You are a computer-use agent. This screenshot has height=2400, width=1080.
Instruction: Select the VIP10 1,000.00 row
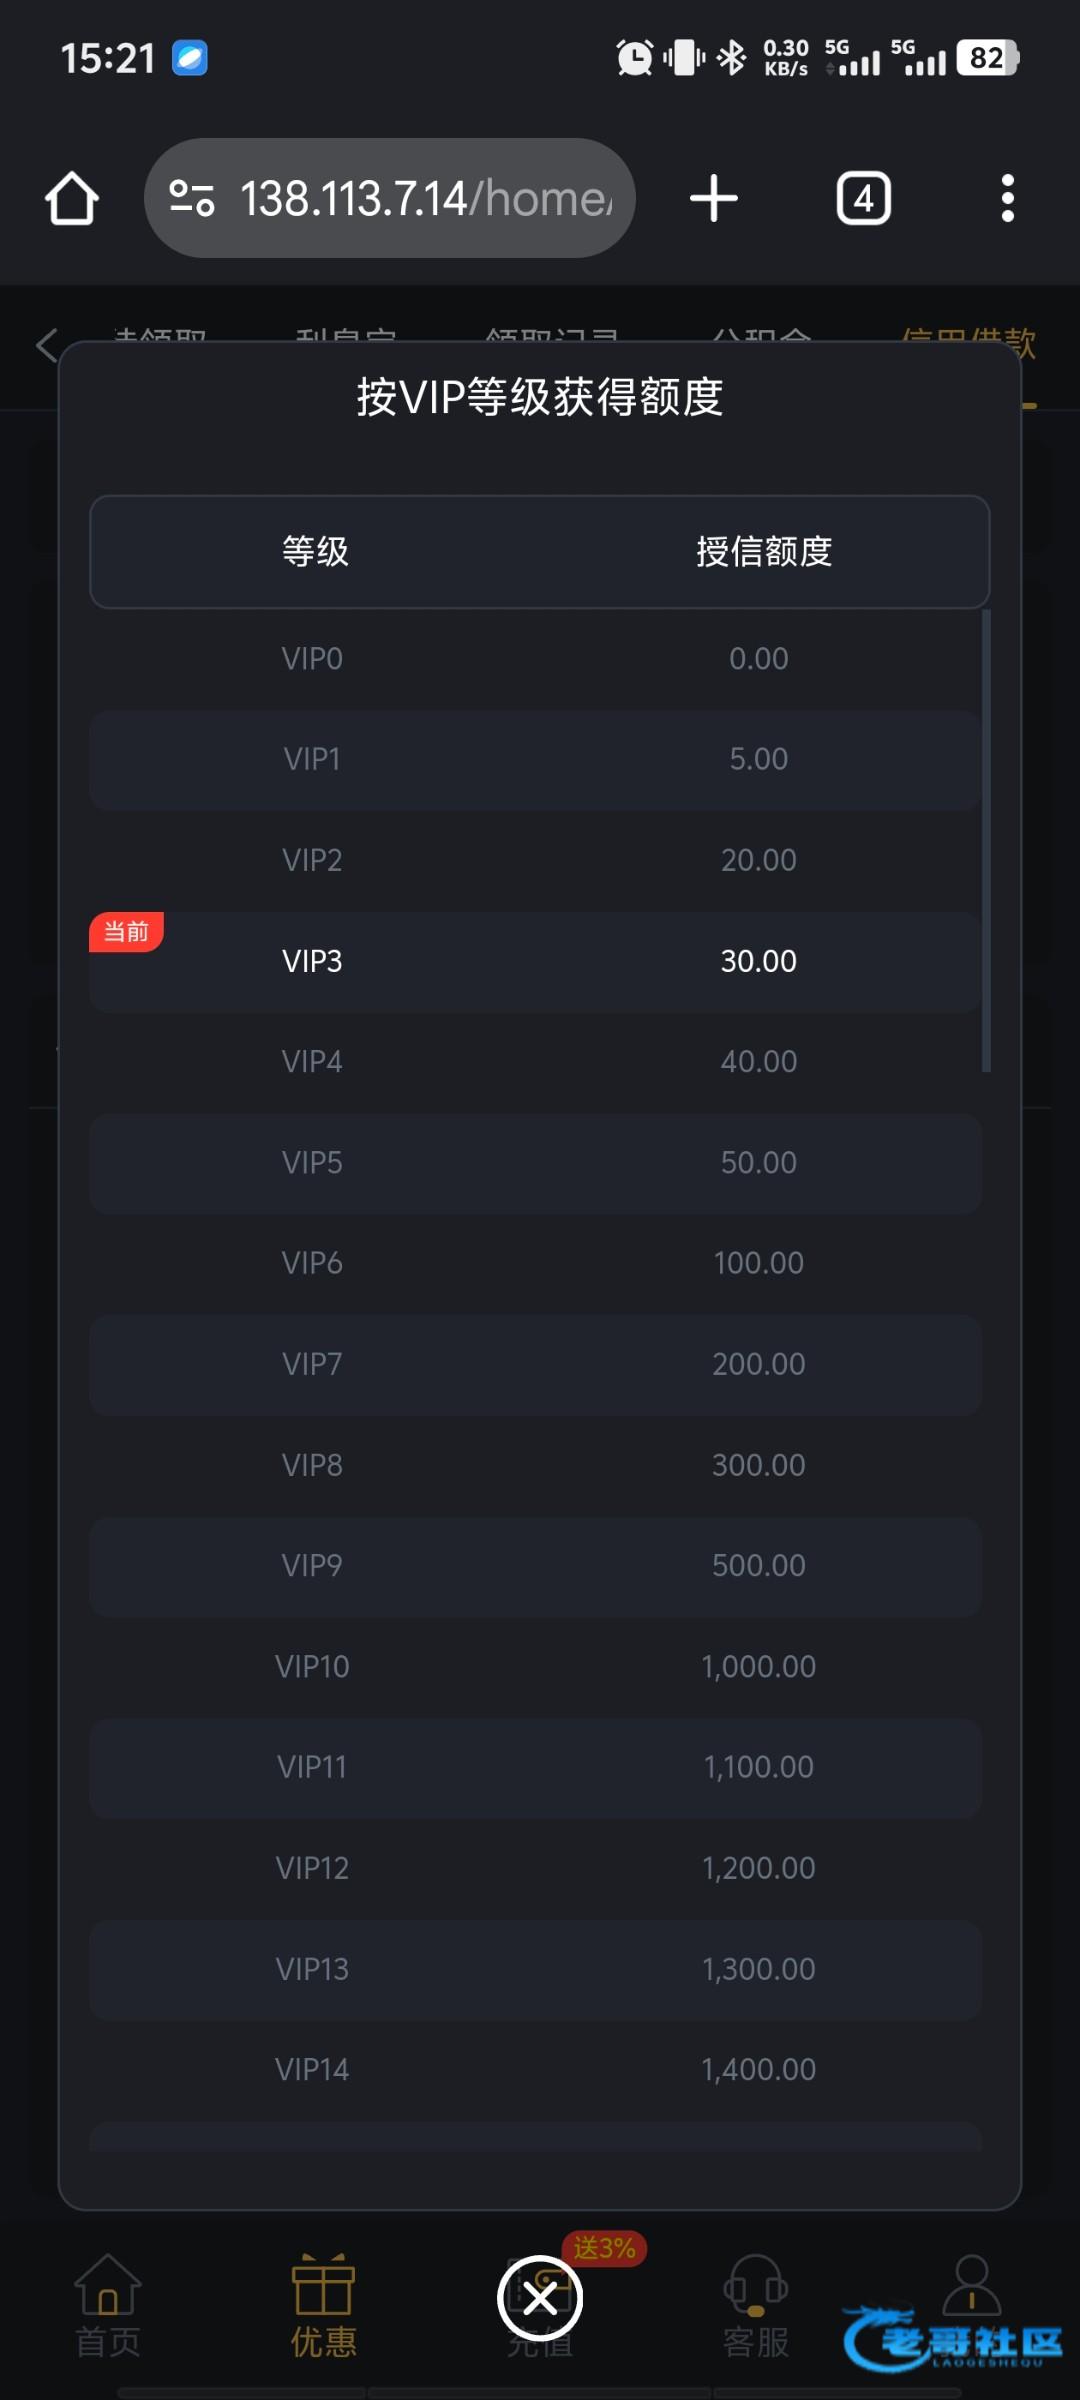pos(535,1667)
